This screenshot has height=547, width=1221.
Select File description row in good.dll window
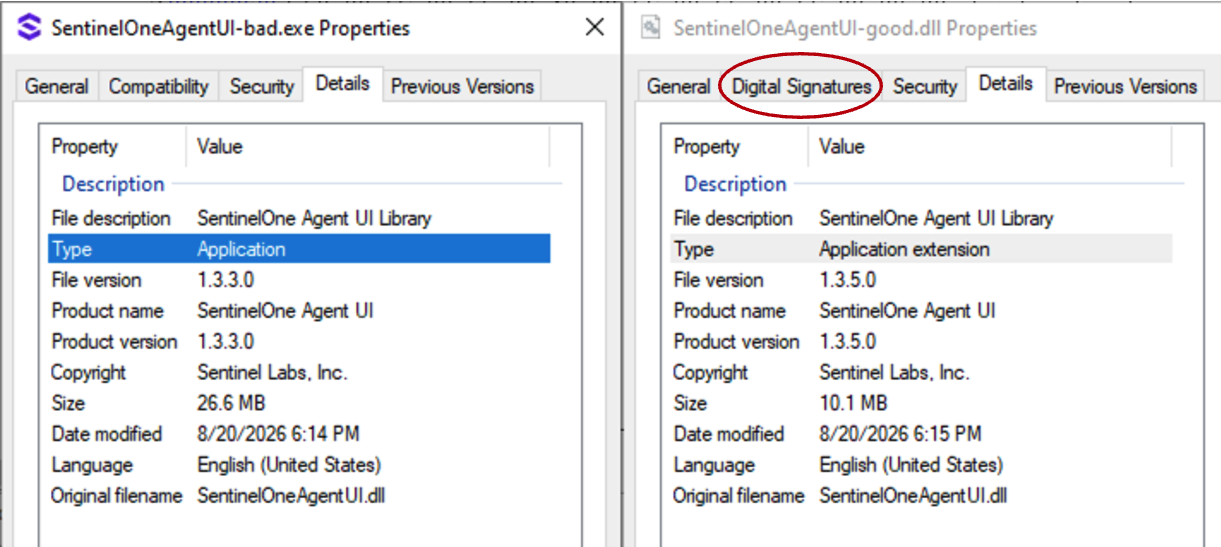[921, 218]
